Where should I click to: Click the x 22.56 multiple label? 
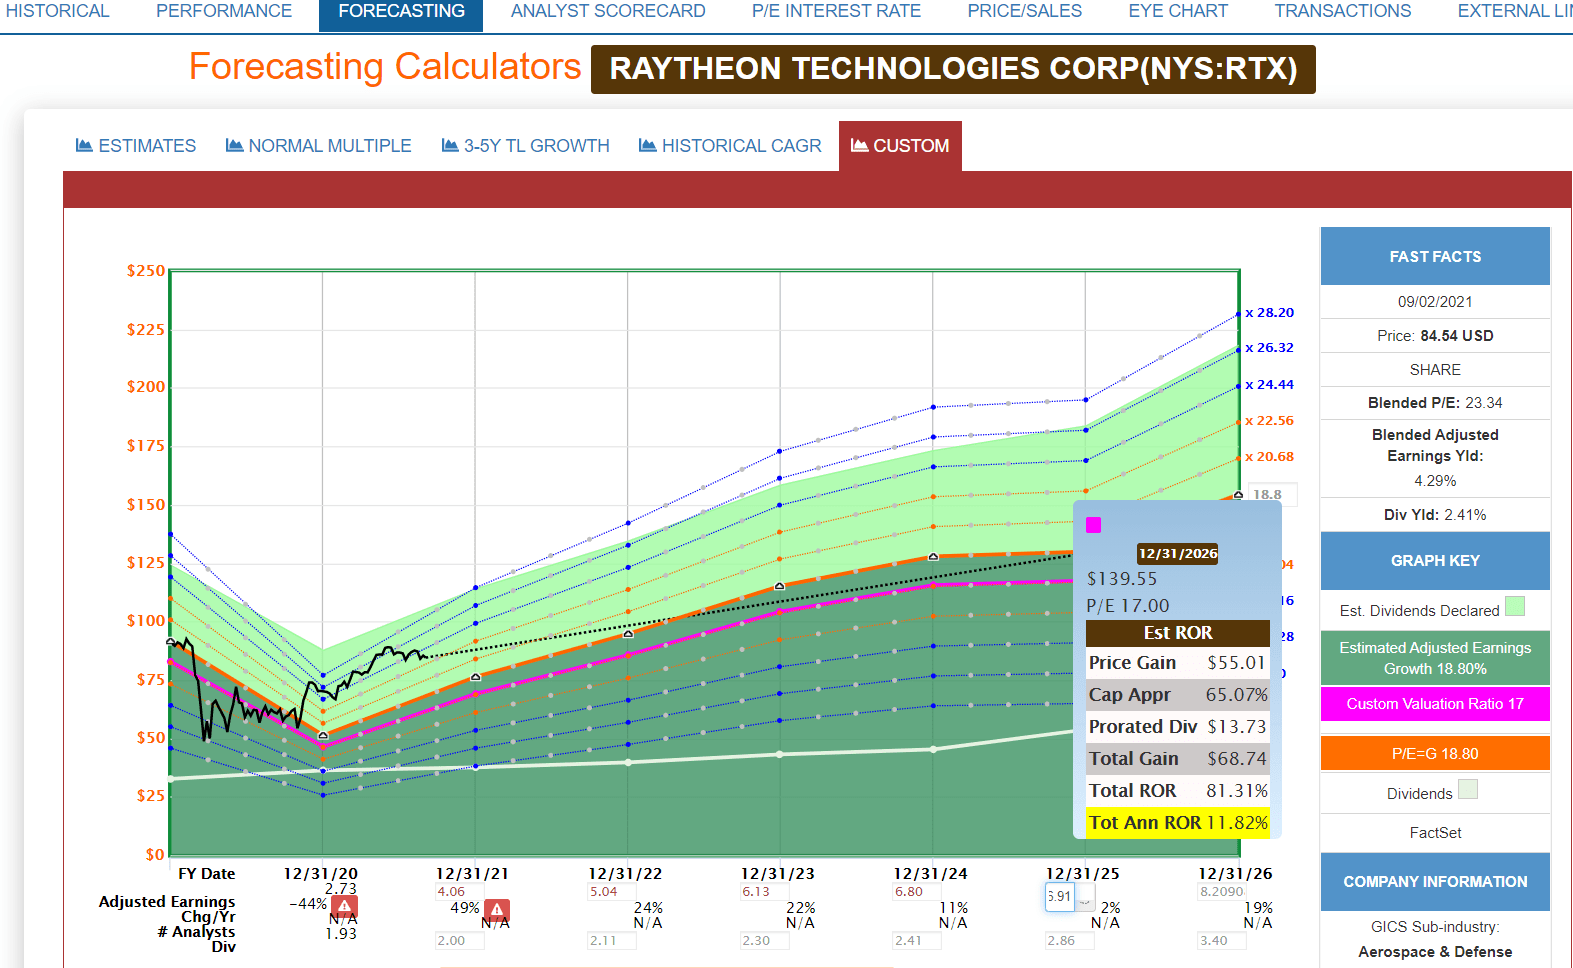tap(1270, 421)
